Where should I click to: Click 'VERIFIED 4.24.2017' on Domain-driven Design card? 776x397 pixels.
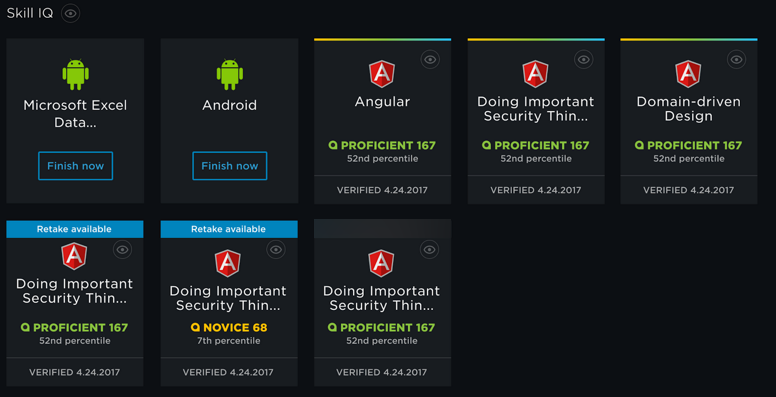tap(688, 190)
